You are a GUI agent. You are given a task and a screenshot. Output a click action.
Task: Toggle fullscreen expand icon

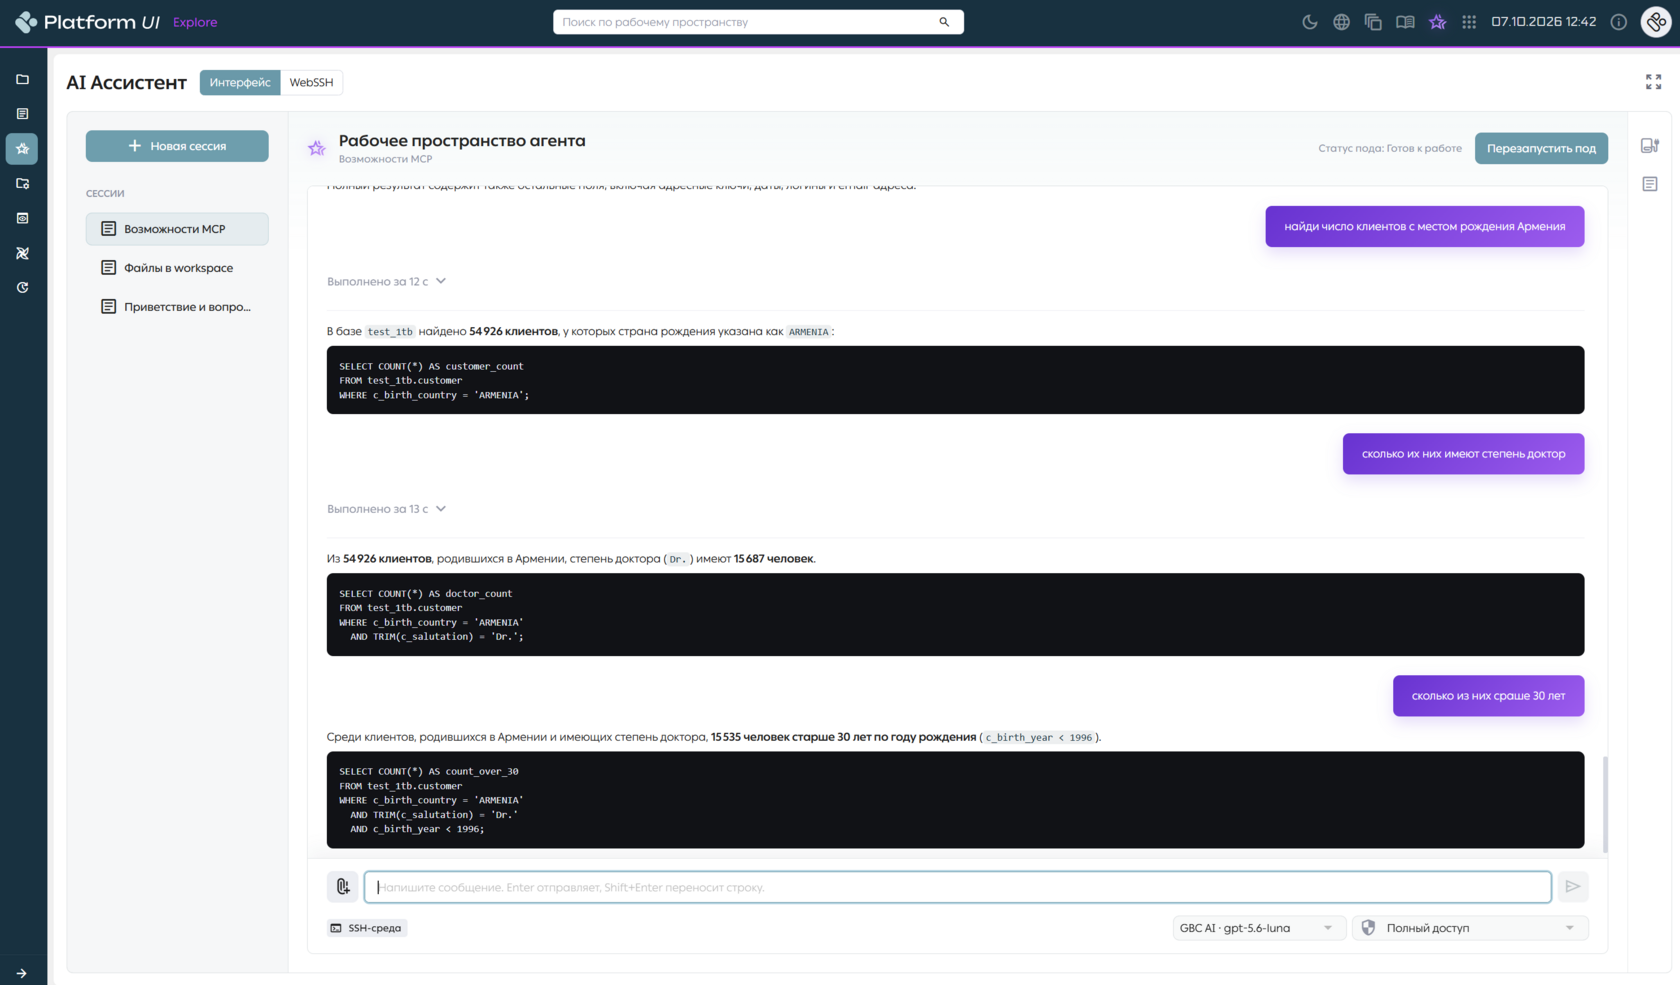[x=1653, y=82]
